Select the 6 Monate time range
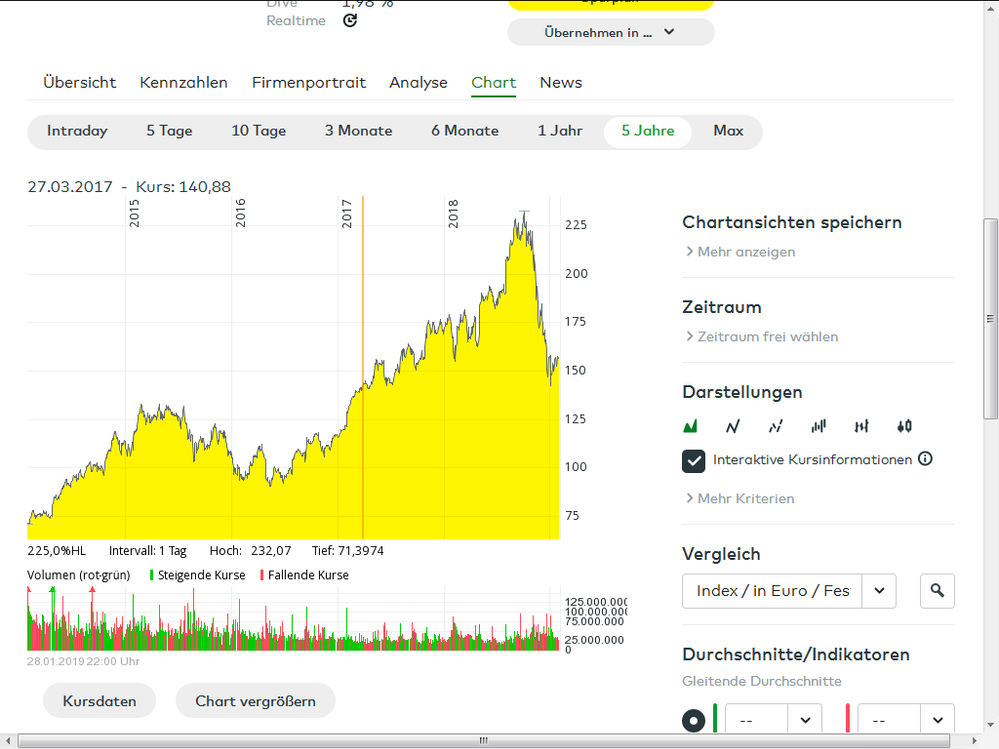999x749 pixels. (x=464, y=130)
